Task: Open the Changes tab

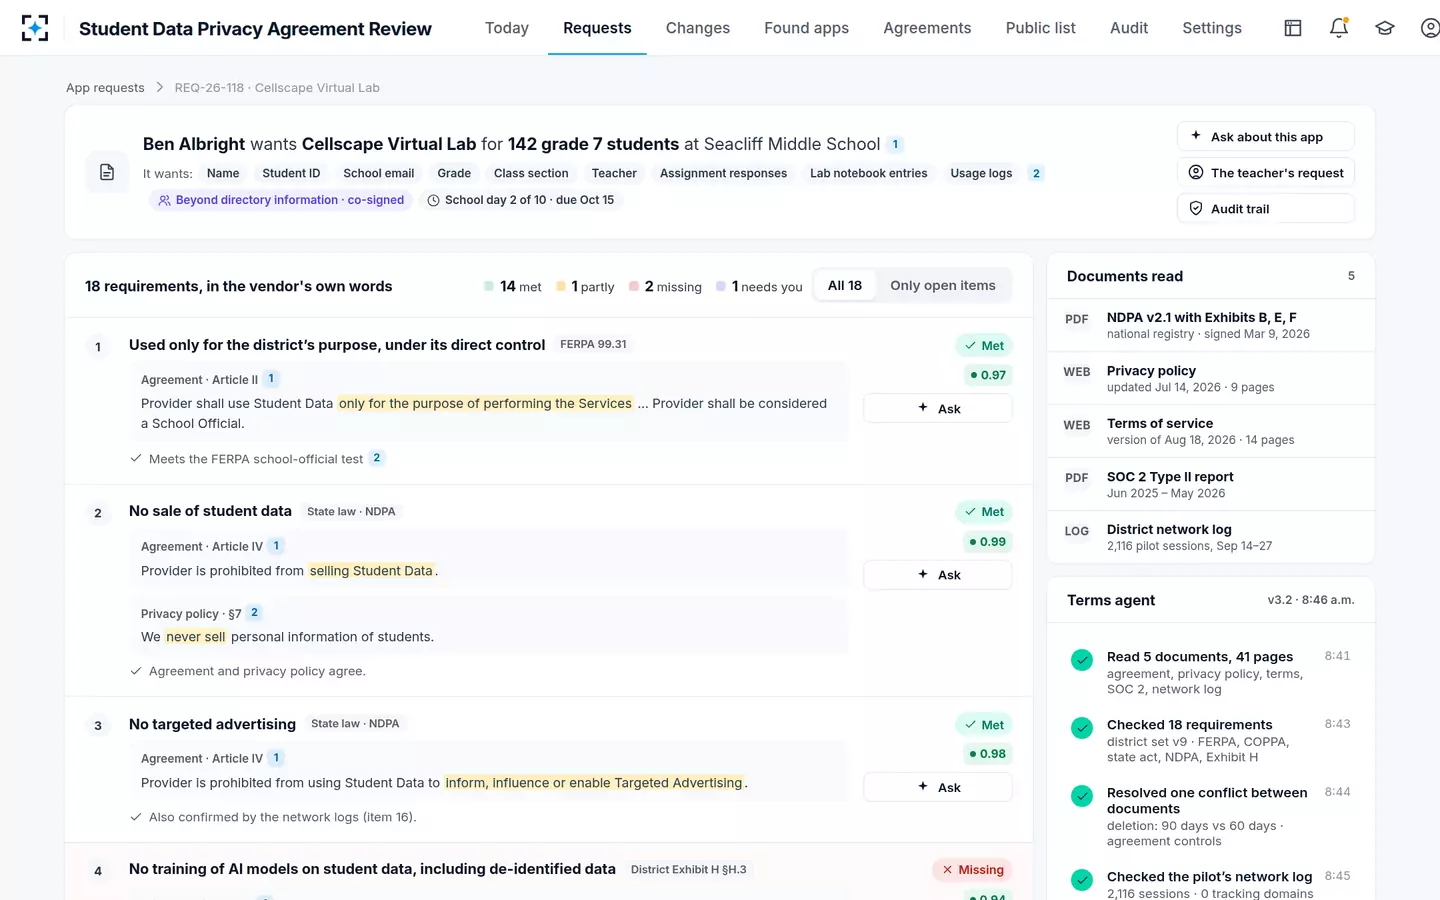Action: (x=698, y=28)
